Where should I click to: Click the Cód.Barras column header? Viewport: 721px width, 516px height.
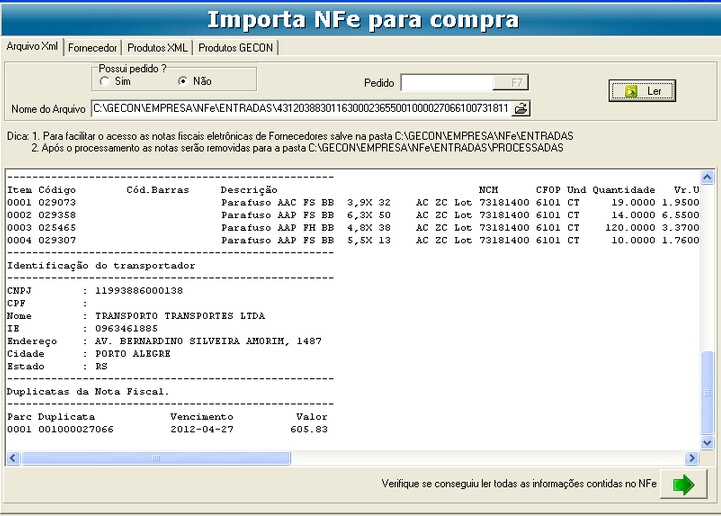tap(158, 190)
